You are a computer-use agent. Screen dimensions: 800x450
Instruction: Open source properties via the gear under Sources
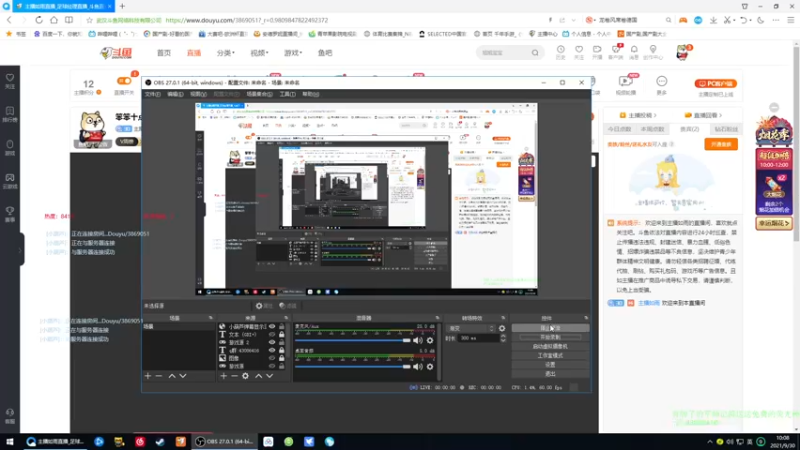(x=245, y=376)
